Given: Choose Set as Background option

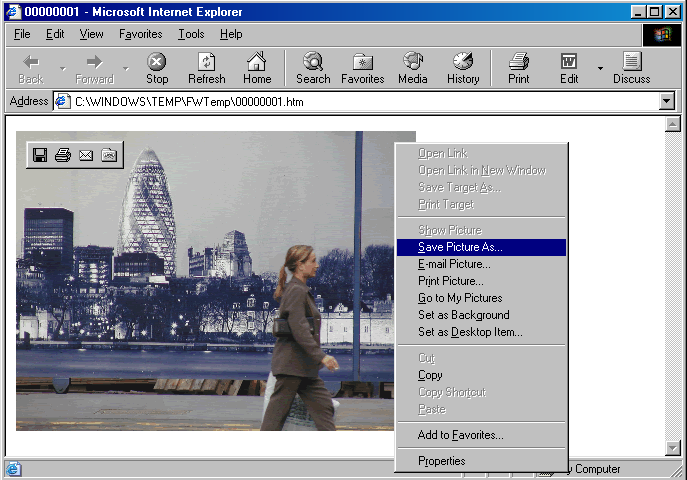Looking at the screenshot, I should tap(463, 315).
